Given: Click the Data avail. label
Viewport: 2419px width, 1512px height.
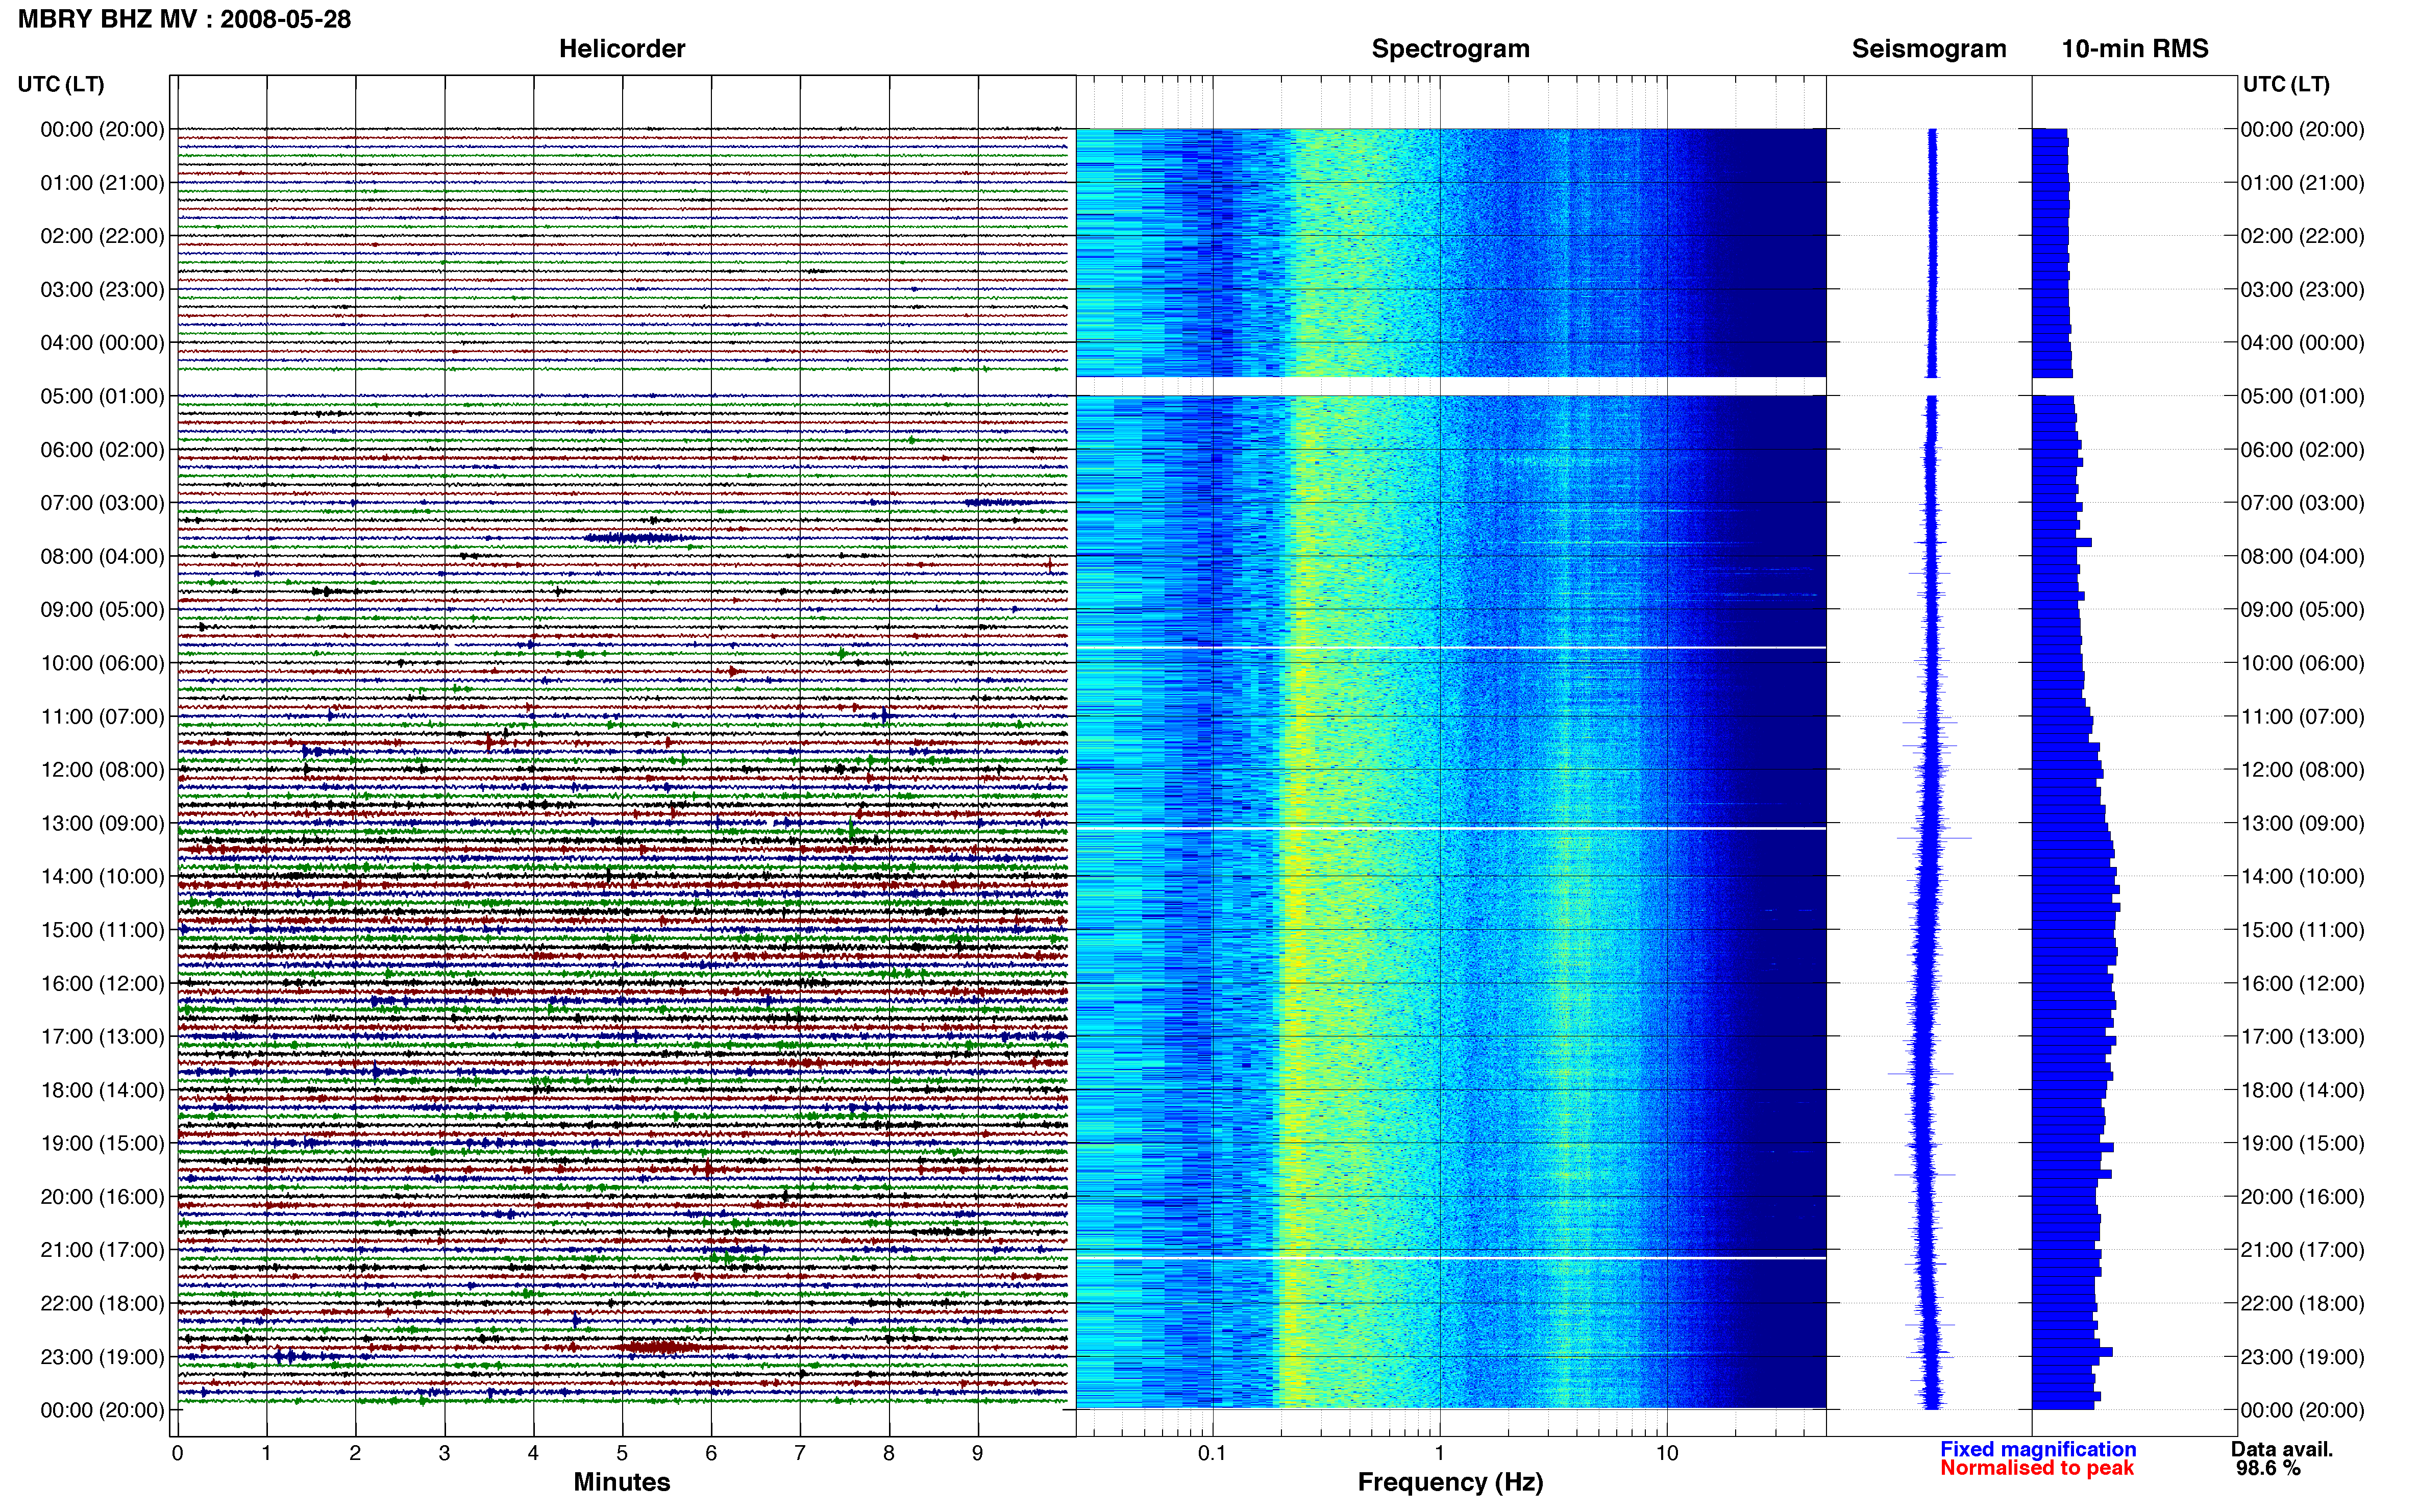Looking at the screenshot, I should (2282, 1449).
